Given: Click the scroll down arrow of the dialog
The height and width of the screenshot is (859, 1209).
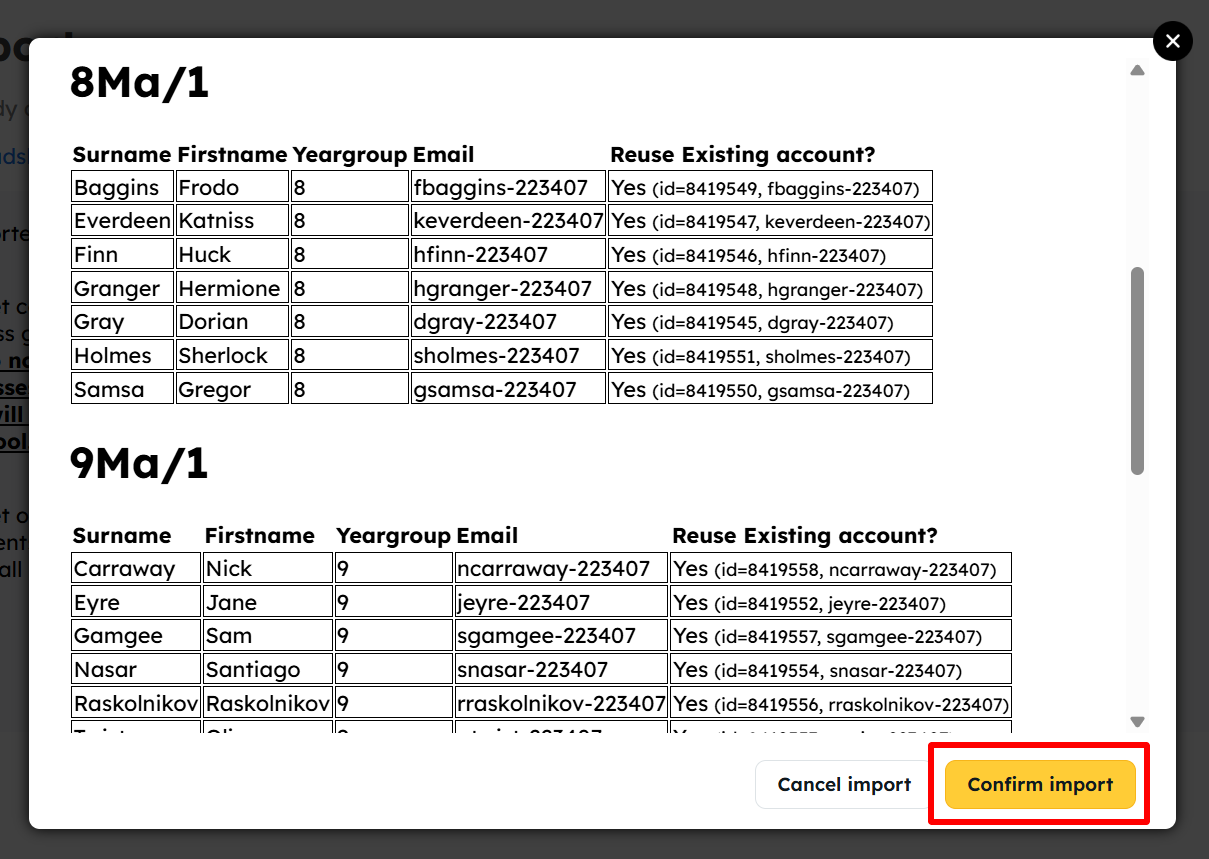Looking at the screenshot, I should (1137, 721).
